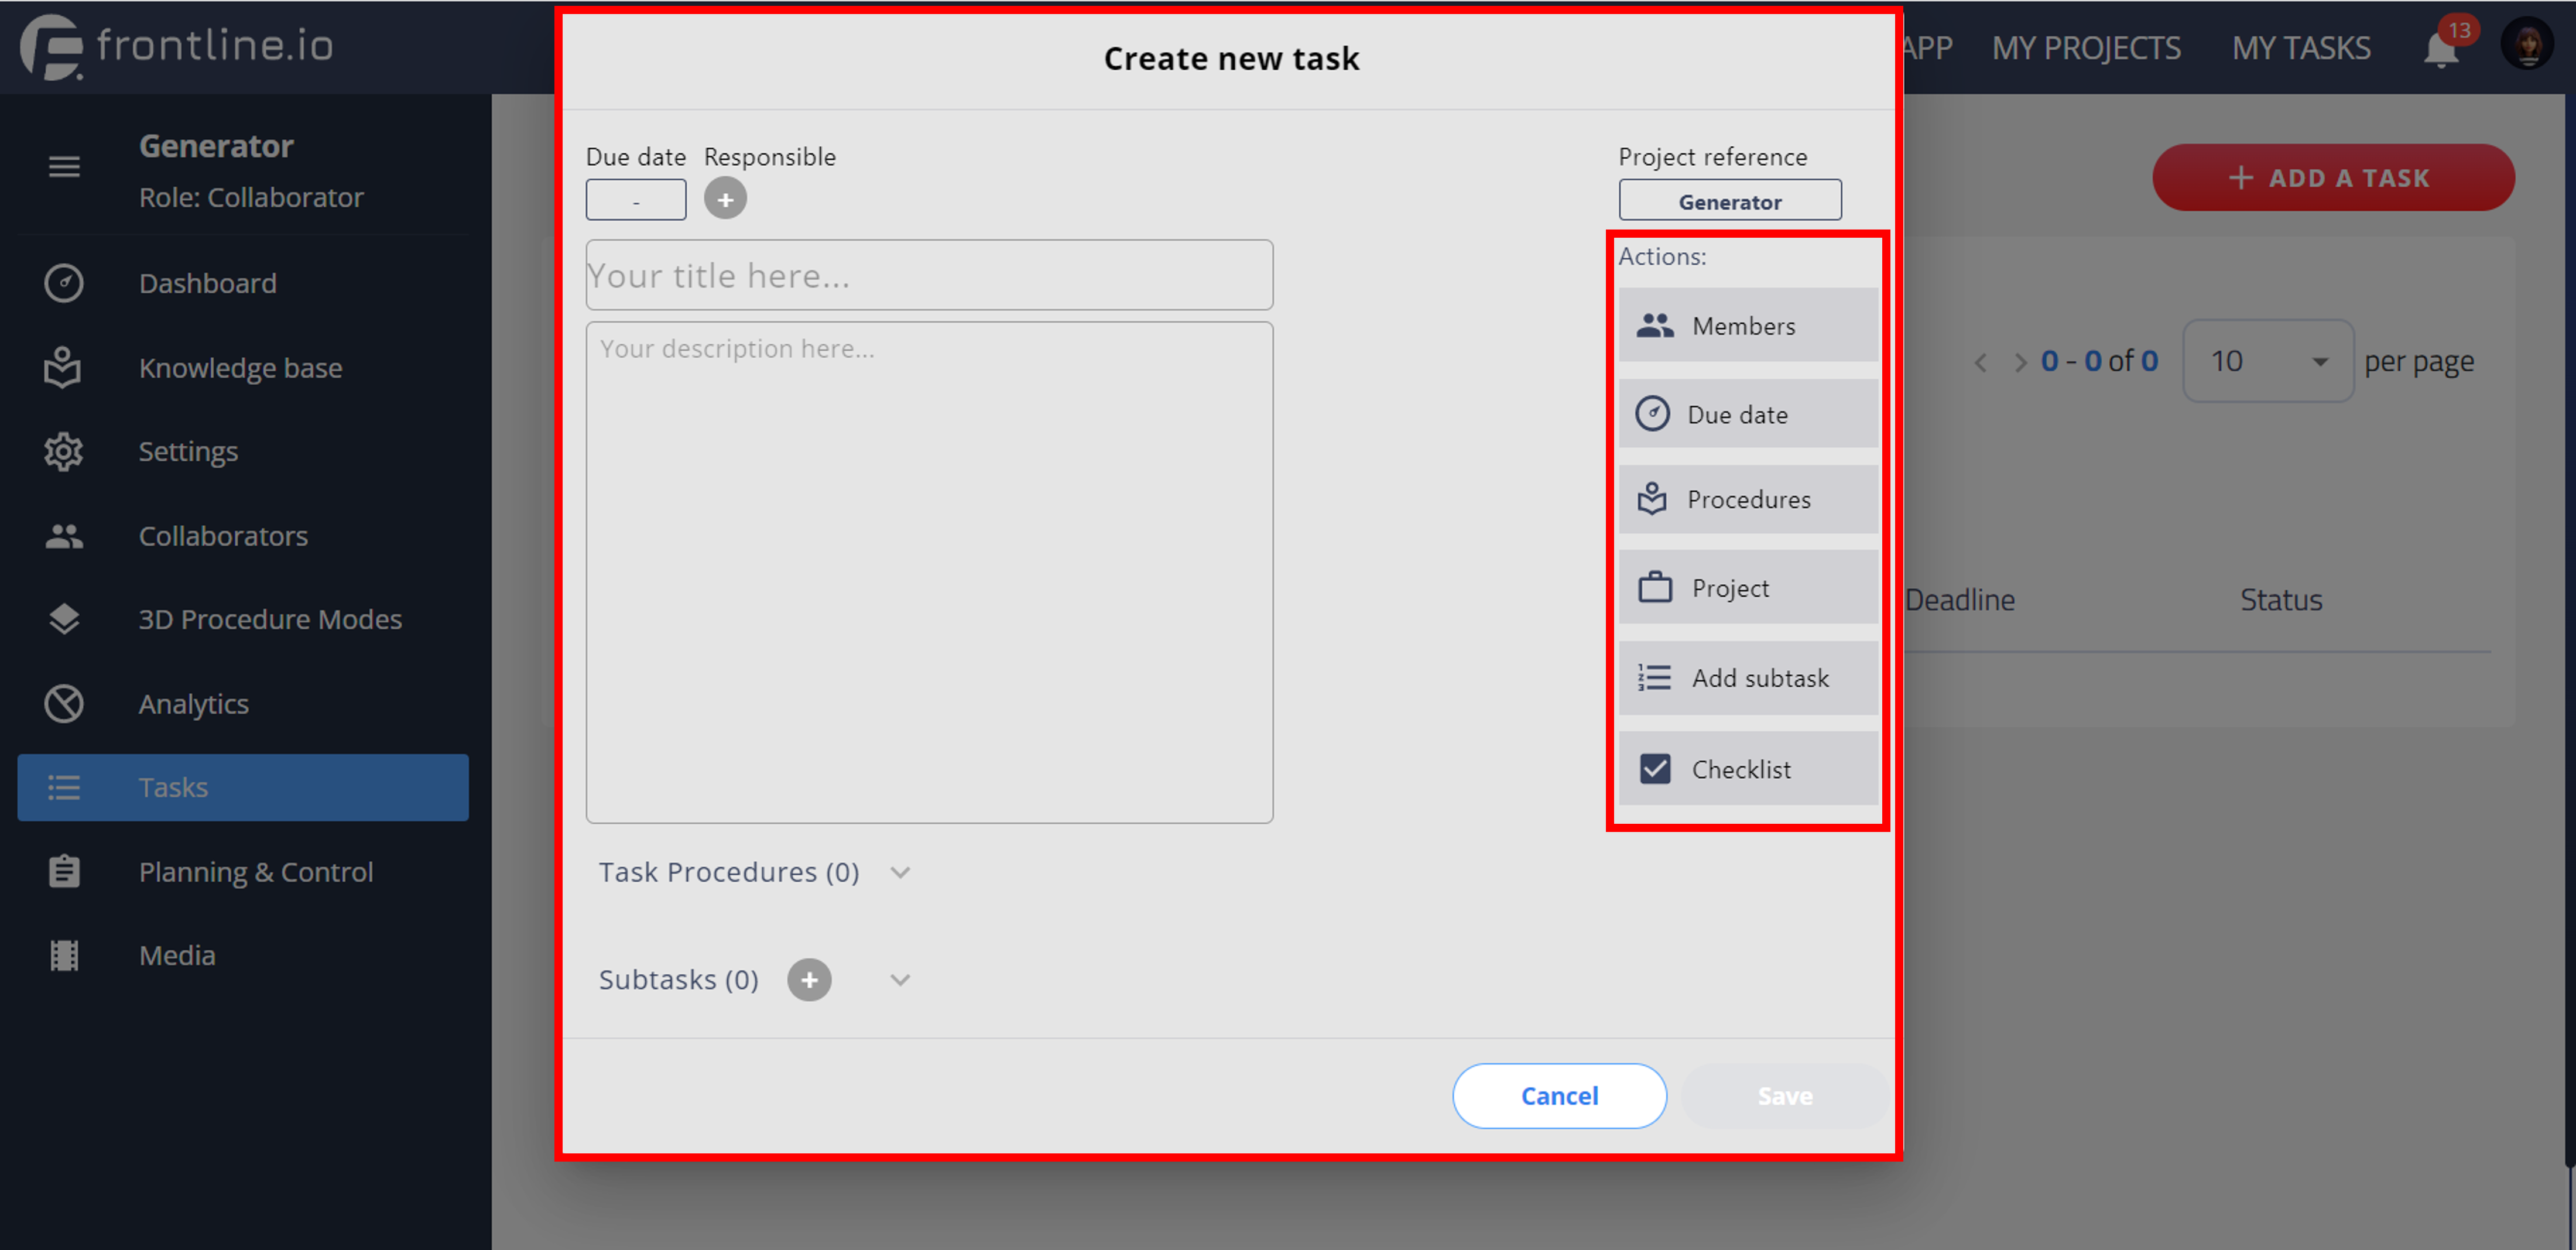Click the Members action button

[1748, 326]
